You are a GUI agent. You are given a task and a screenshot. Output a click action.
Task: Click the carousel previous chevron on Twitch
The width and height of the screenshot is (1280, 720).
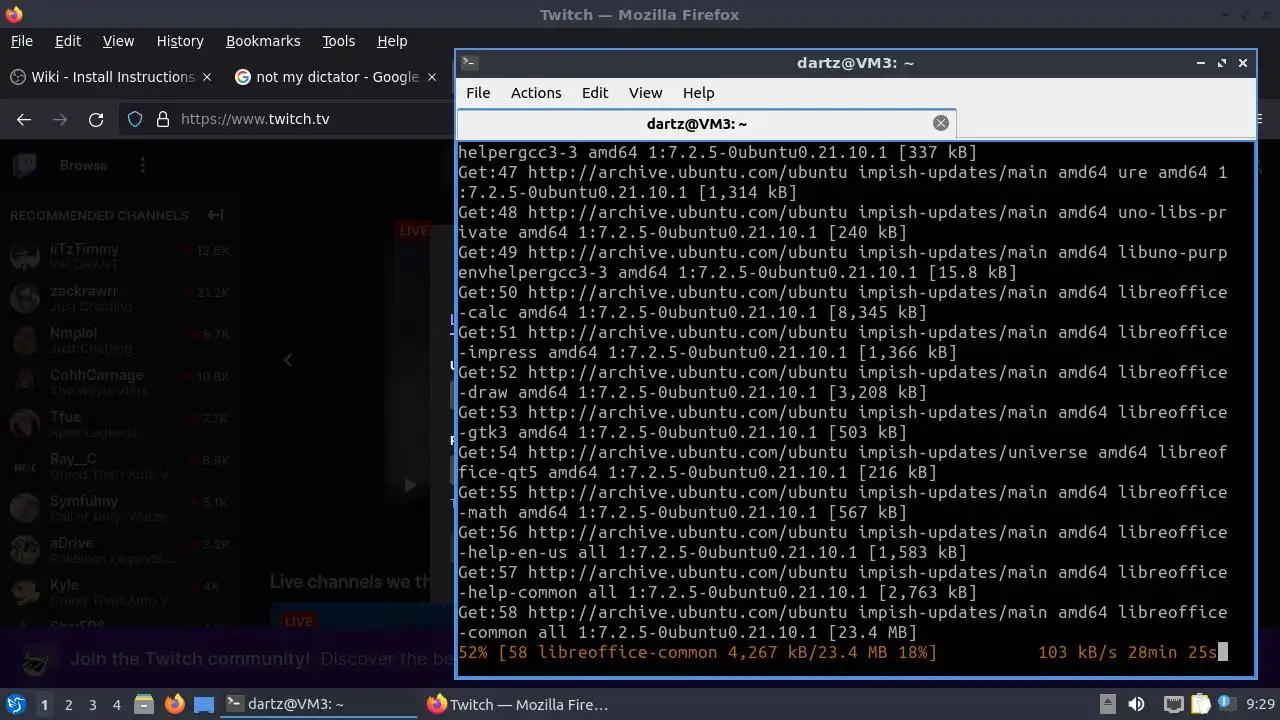pos(288,360)
